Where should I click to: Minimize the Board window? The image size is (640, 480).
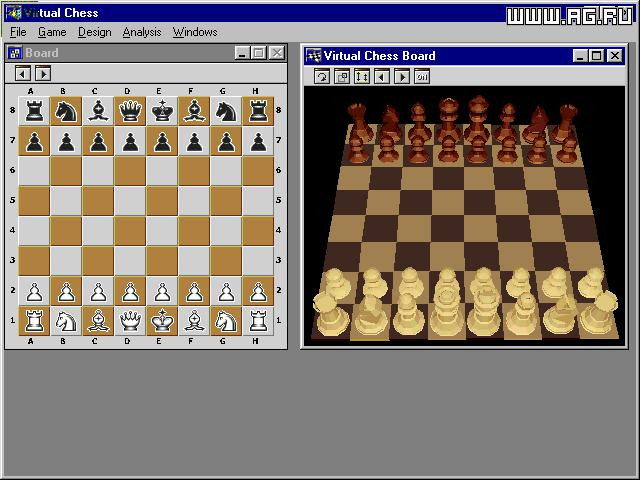tap(242, 53)
